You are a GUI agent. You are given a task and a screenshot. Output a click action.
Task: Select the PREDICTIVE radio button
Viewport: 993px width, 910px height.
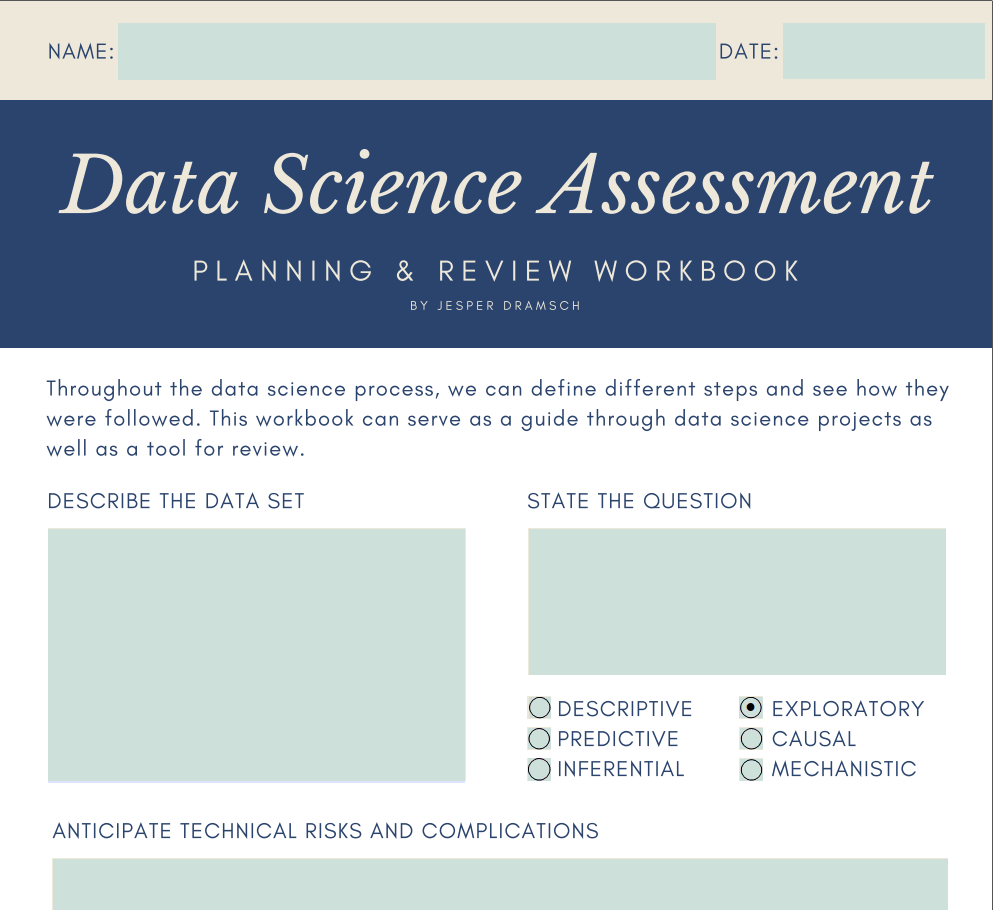tap(539, 738)
